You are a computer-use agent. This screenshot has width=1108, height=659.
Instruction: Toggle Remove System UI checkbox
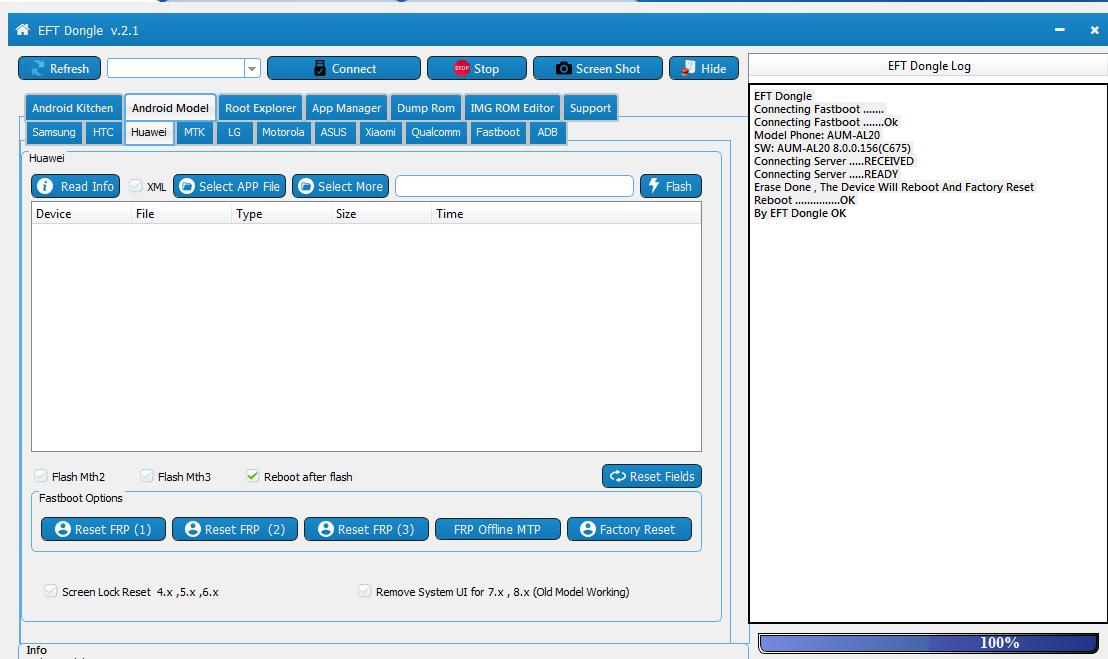point(364,591)
